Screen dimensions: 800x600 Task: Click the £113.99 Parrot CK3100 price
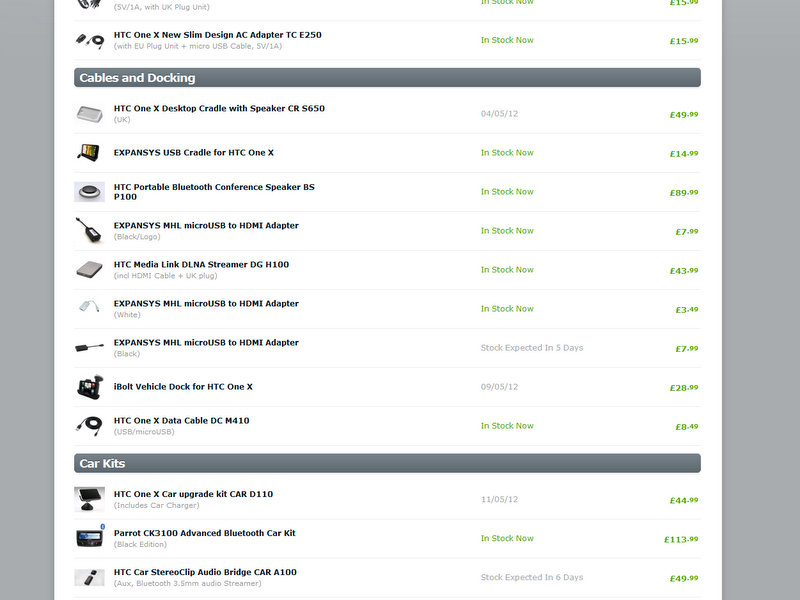pyautogui.click(x=681, y=539)
